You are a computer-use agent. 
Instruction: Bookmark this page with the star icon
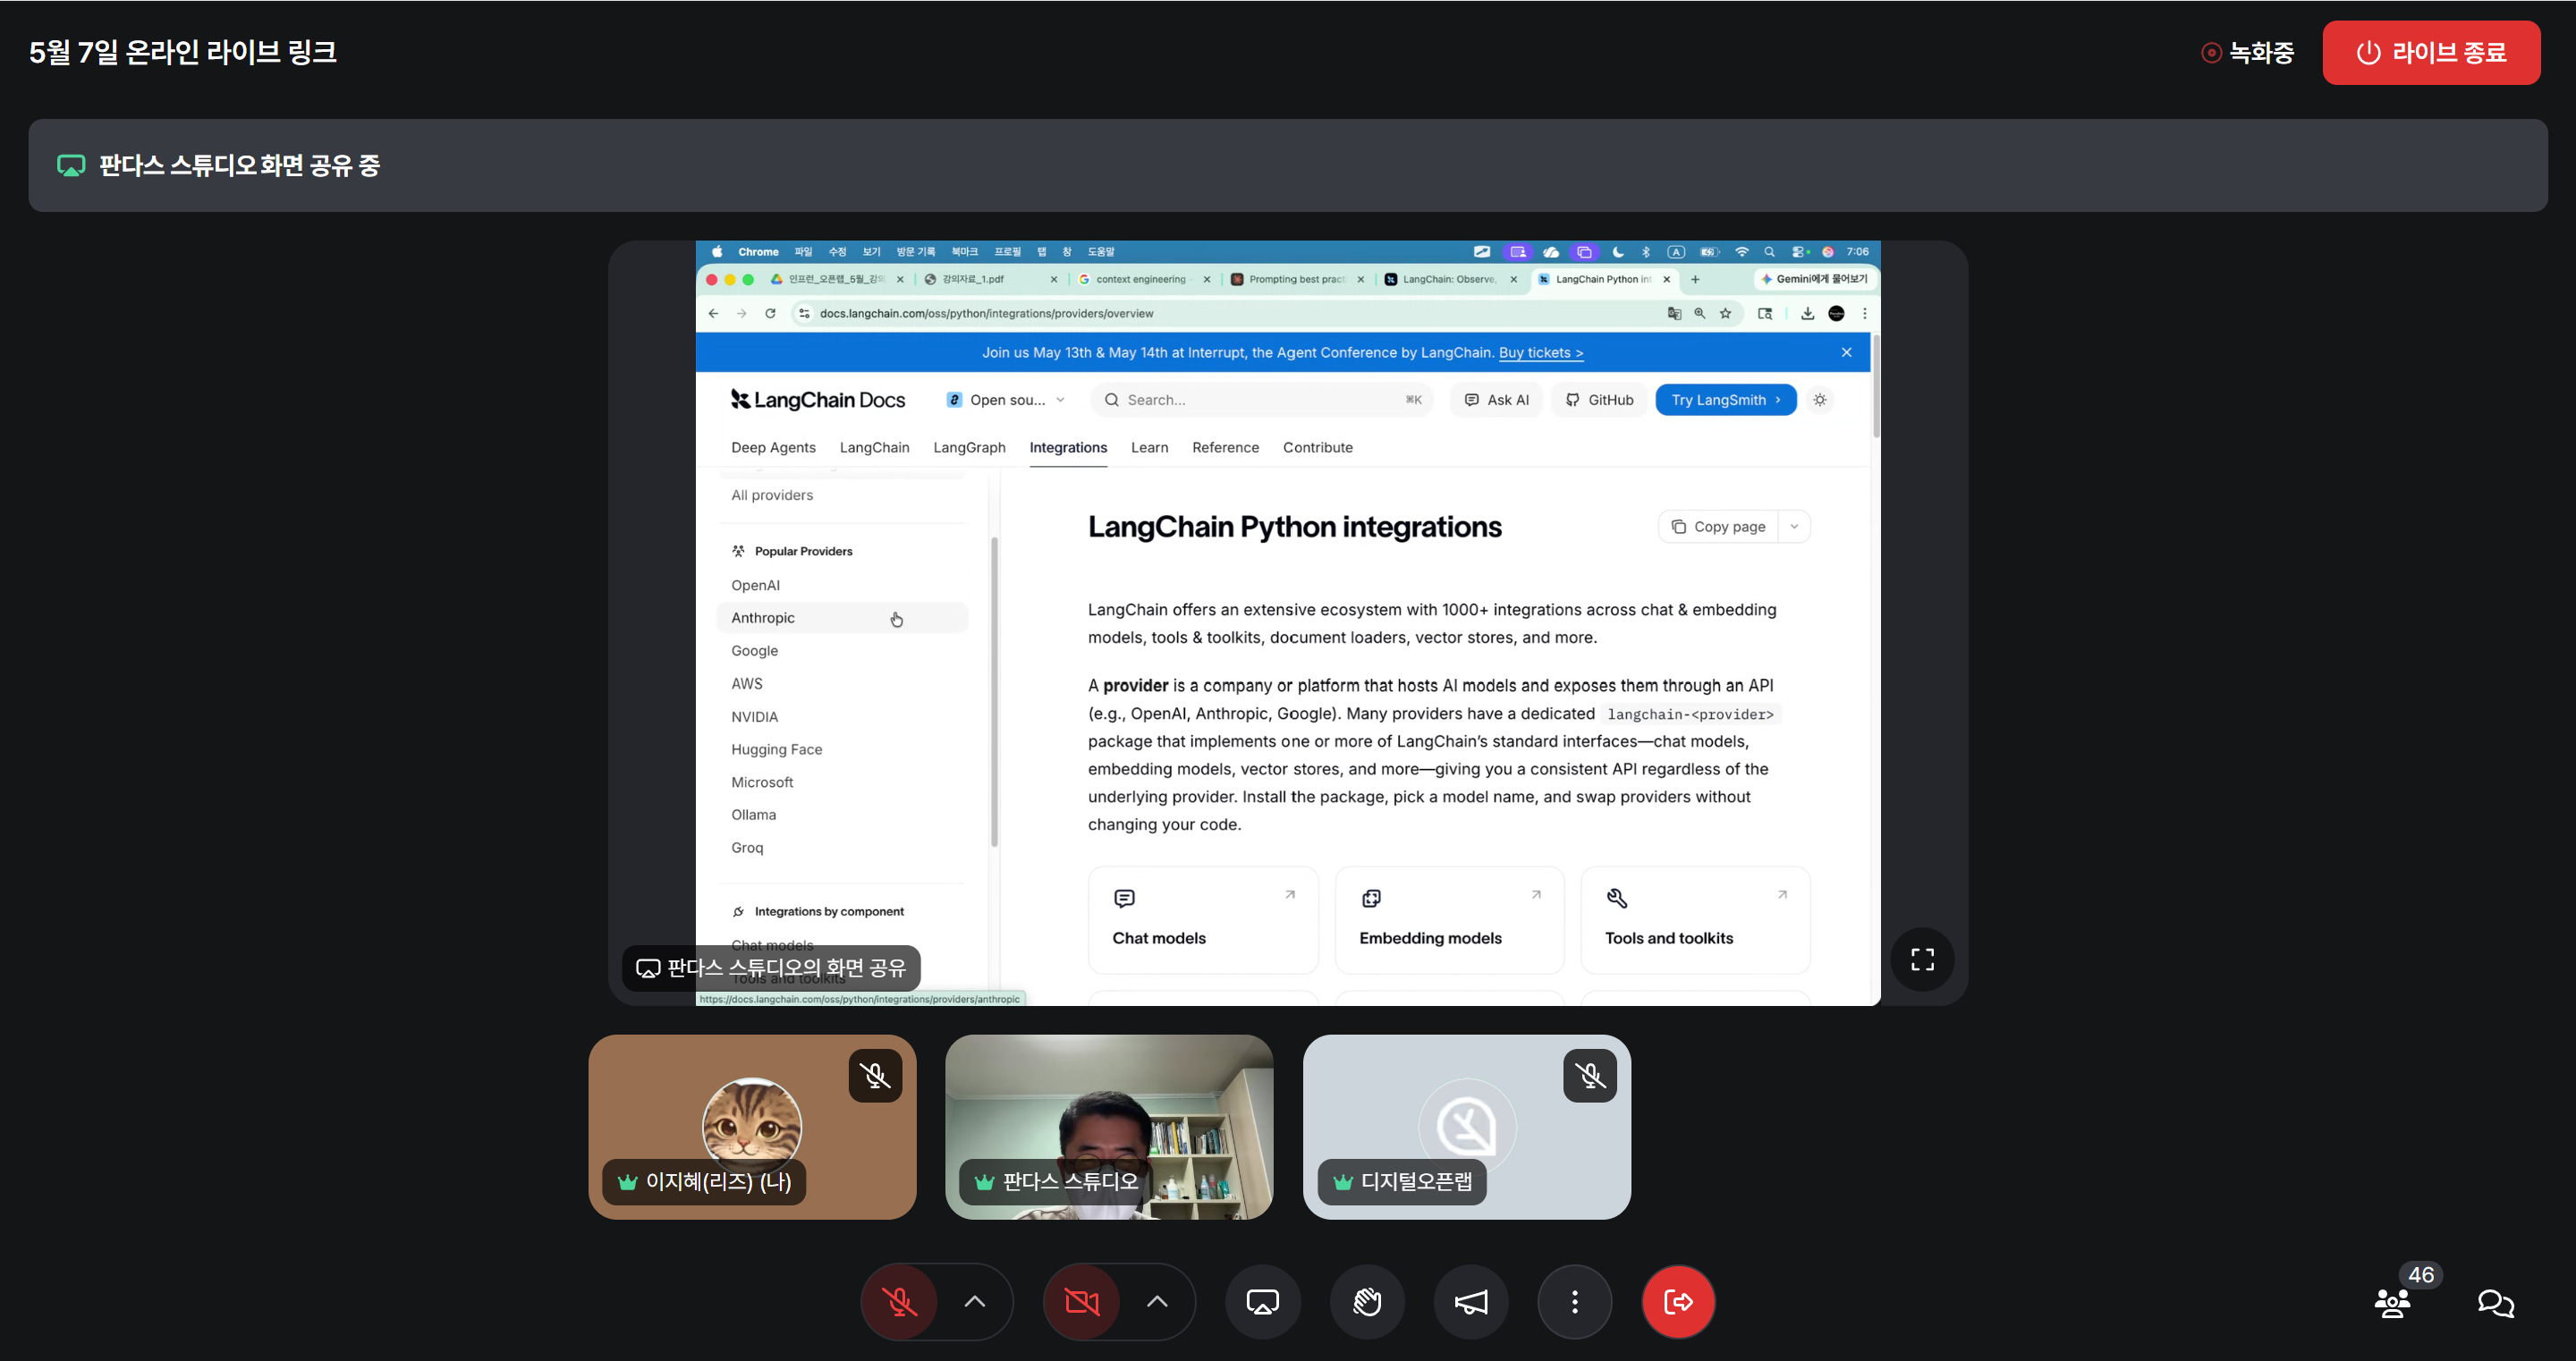coord(1725,314)
